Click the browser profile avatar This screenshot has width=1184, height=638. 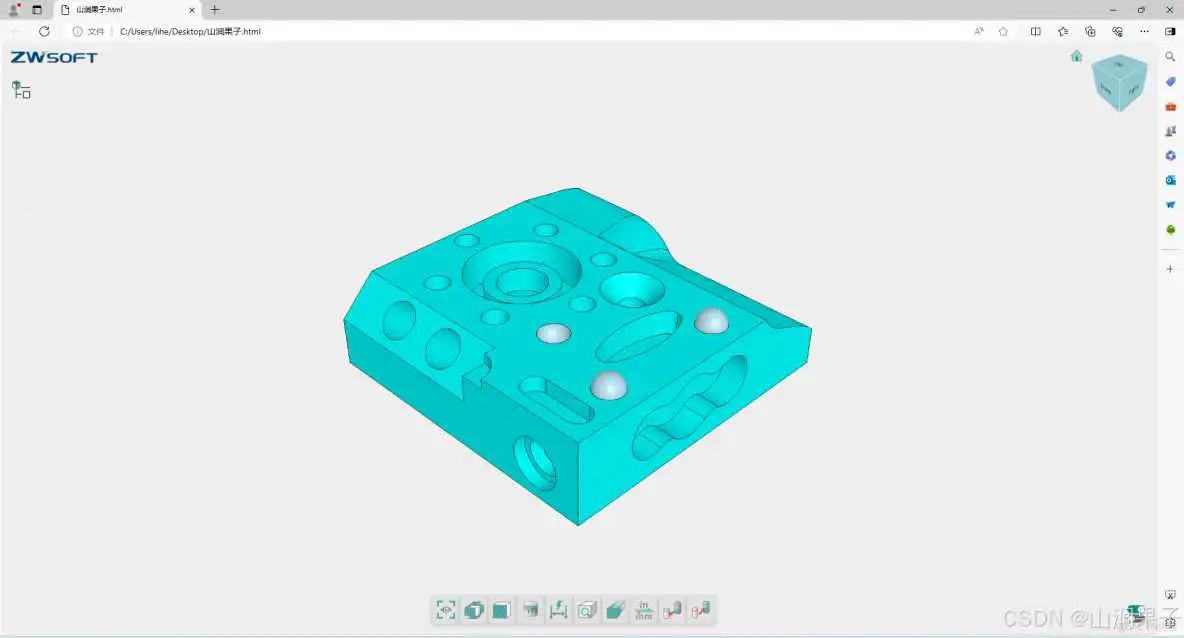13,10
